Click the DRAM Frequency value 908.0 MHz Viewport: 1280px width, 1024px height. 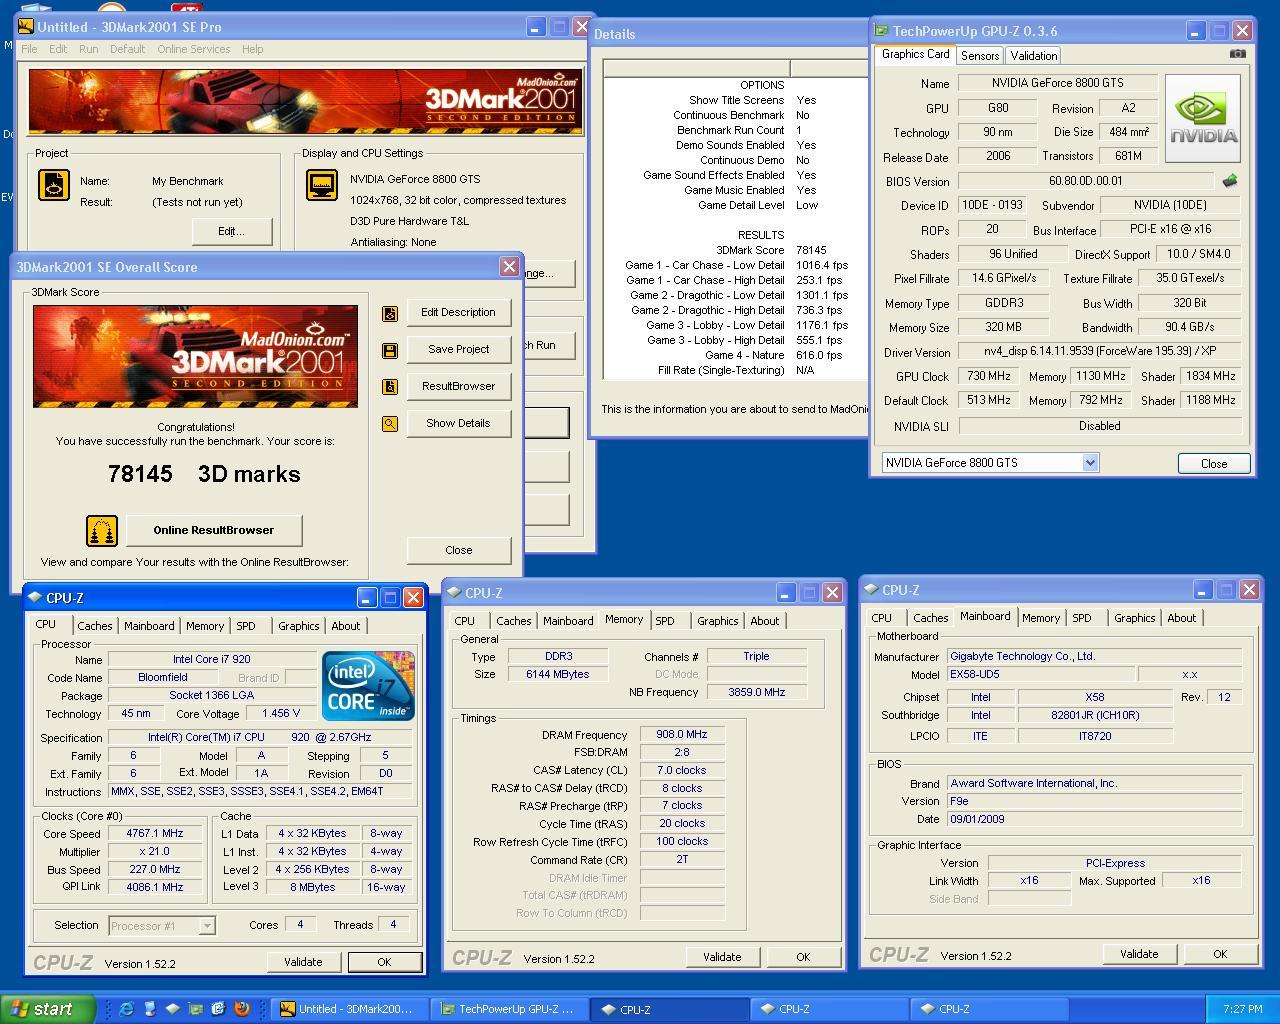pyautogui.click(x=682, y=734)
